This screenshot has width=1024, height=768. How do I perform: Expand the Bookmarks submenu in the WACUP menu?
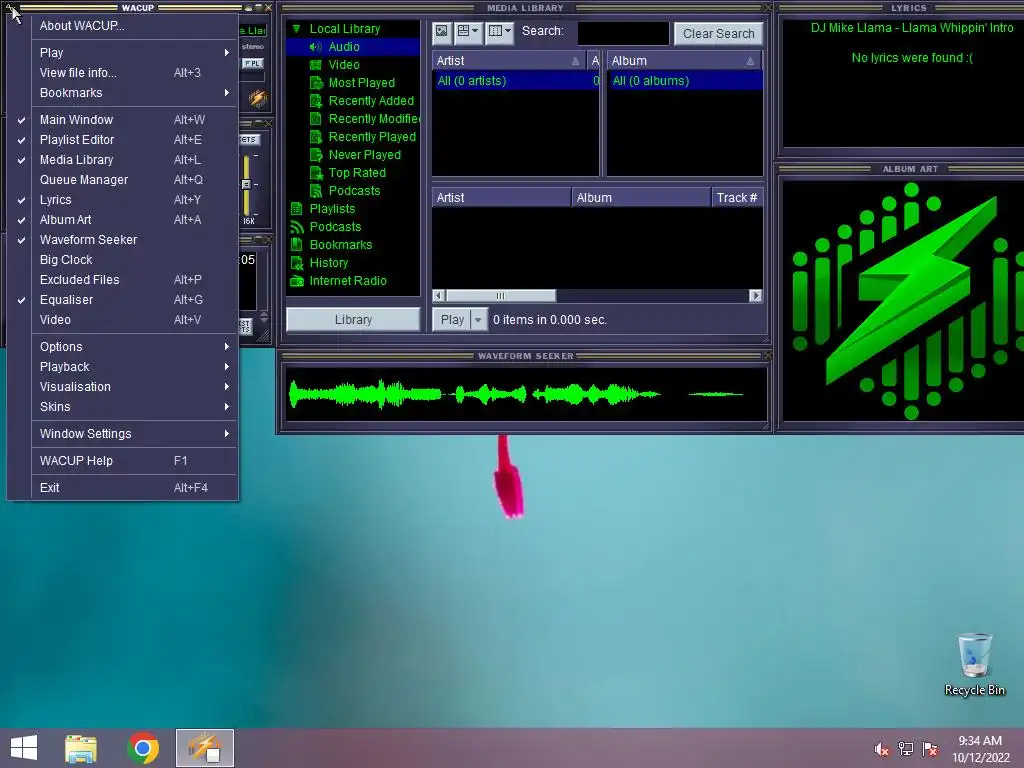pyautogui.click(x=122, y=93)
